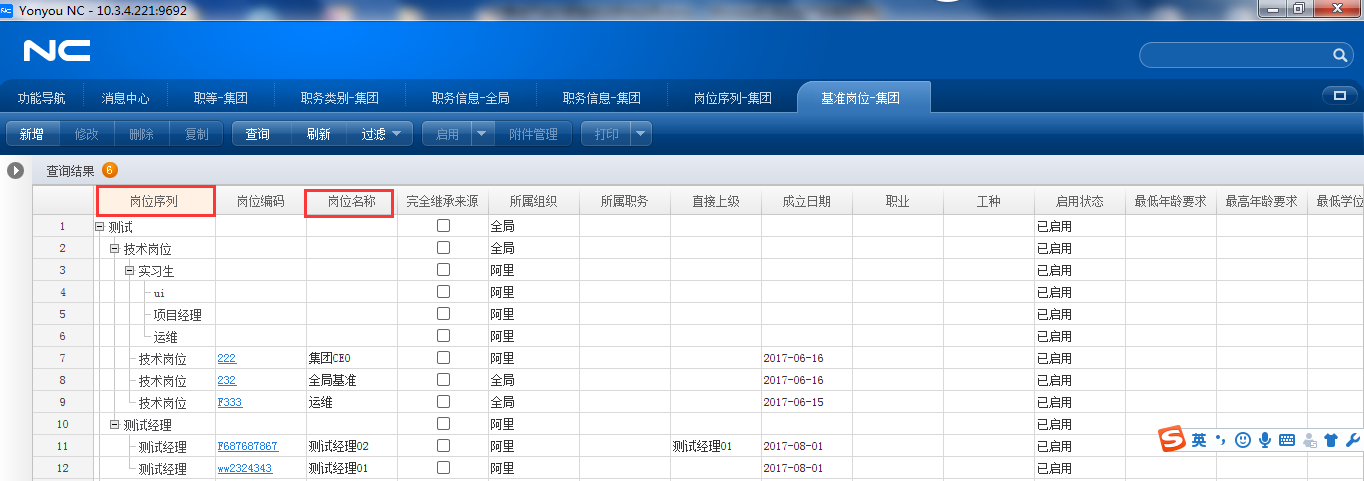Click the search magnifier icon
This screenshot has width=1364, height=481.
tap(1340, 55)
